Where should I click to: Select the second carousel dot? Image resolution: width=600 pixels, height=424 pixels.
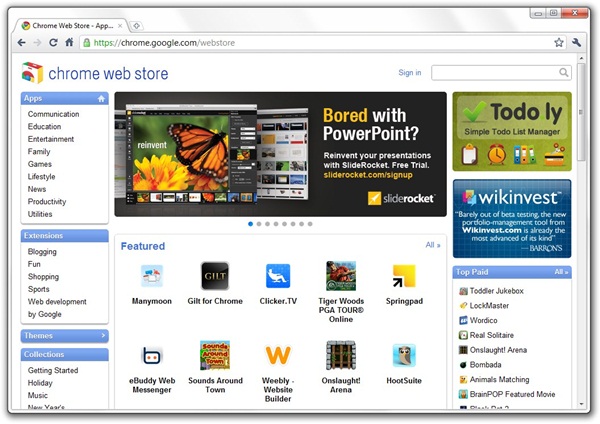point(259,224)
